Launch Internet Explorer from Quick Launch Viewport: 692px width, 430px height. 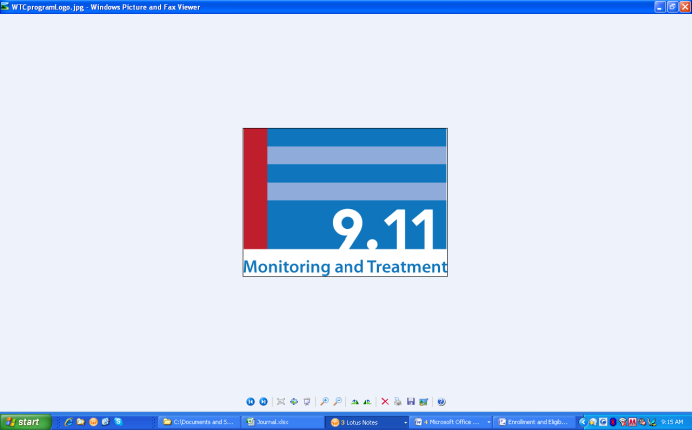68,422
